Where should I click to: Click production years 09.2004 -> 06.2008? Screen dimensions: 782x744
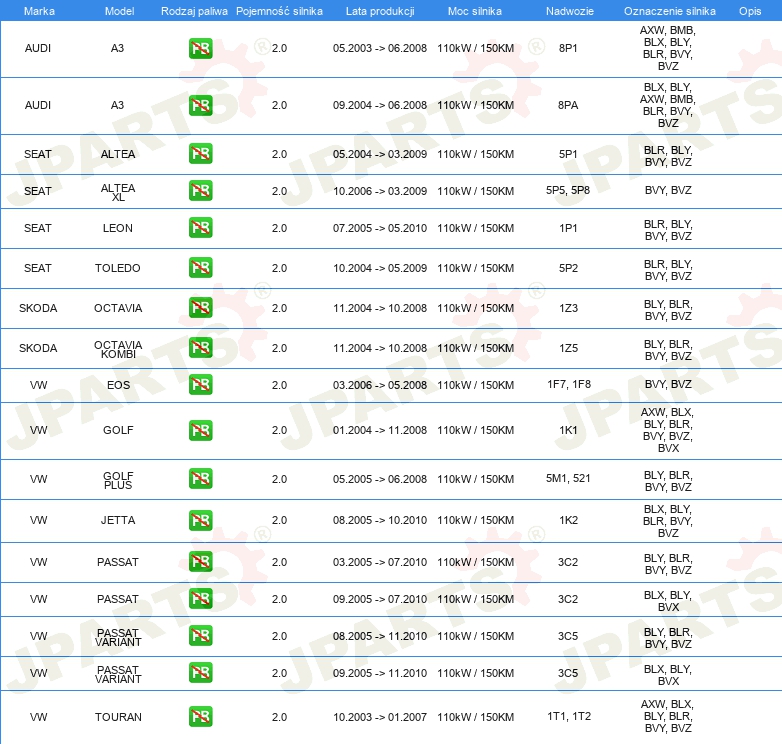click(380, 105)
